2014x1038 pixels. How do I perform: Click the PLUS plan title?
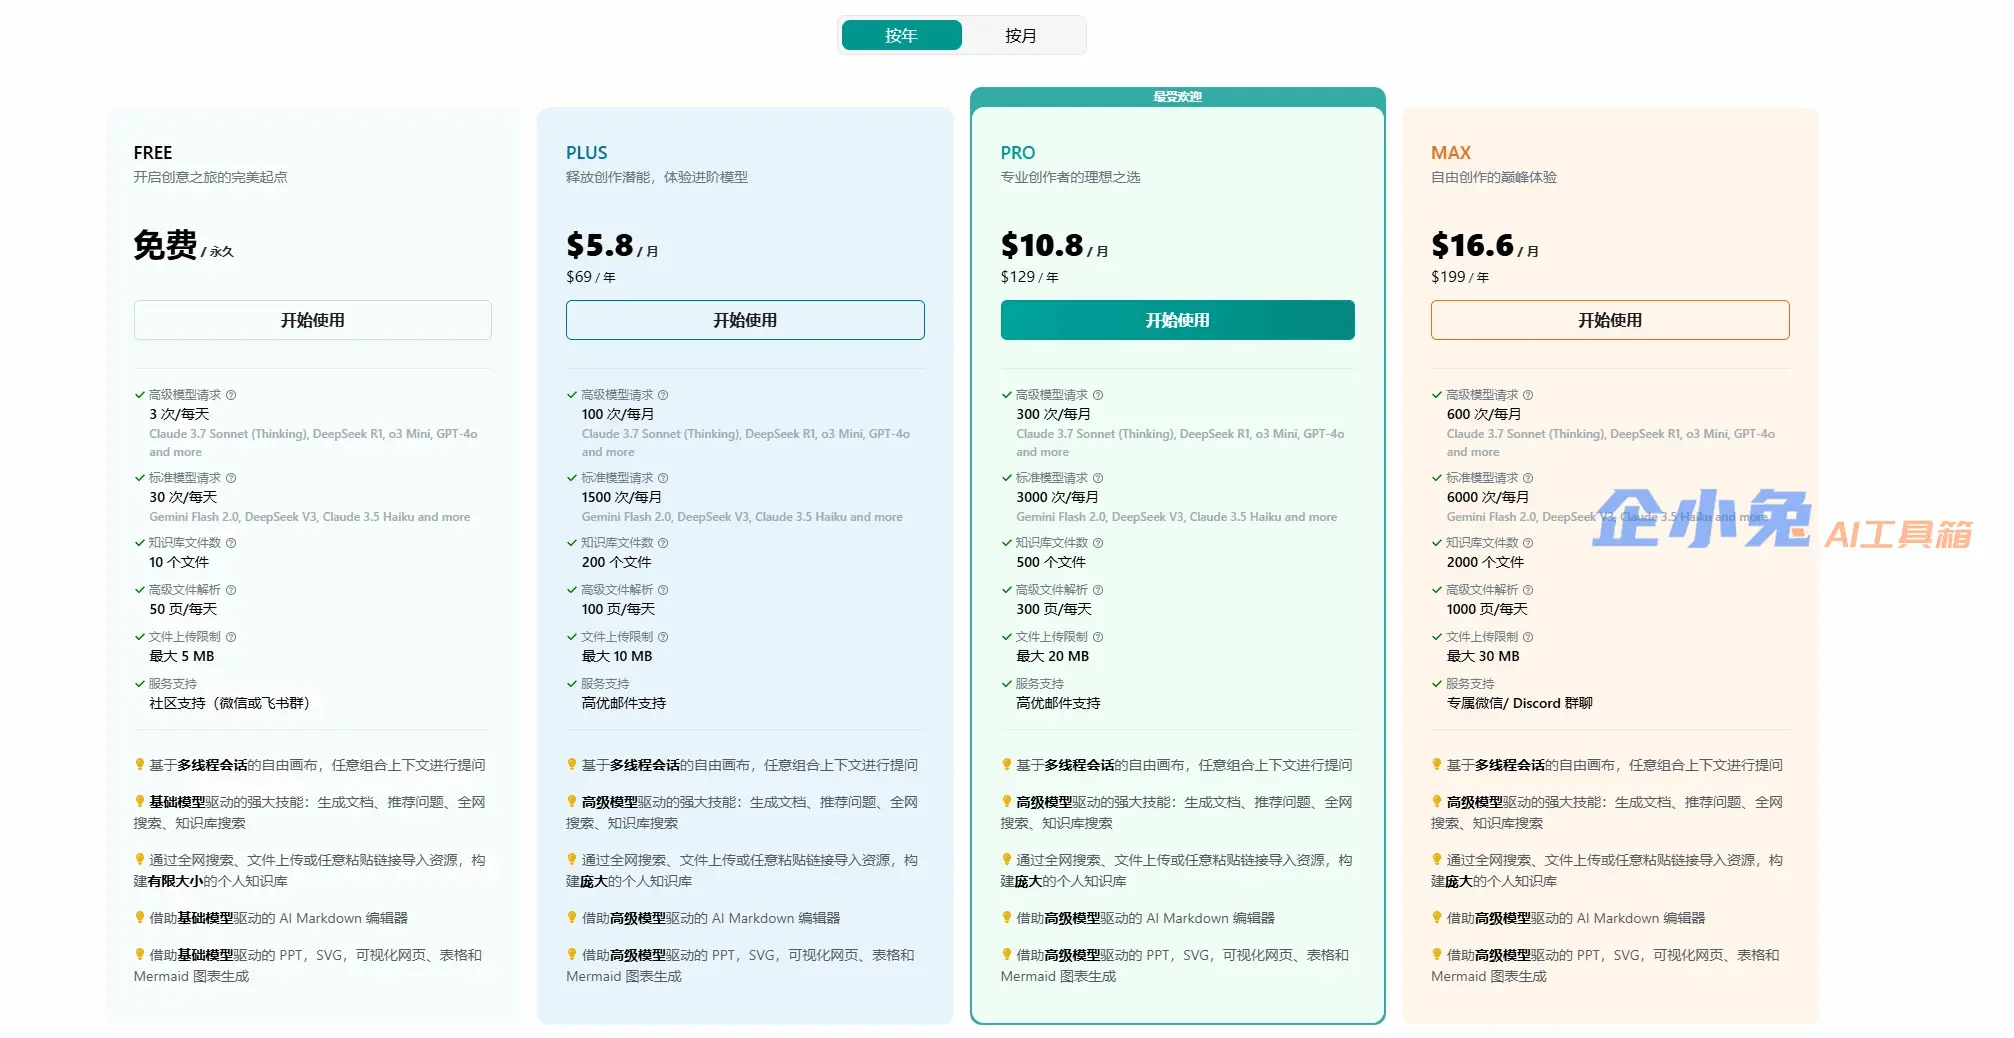[587, 153]
